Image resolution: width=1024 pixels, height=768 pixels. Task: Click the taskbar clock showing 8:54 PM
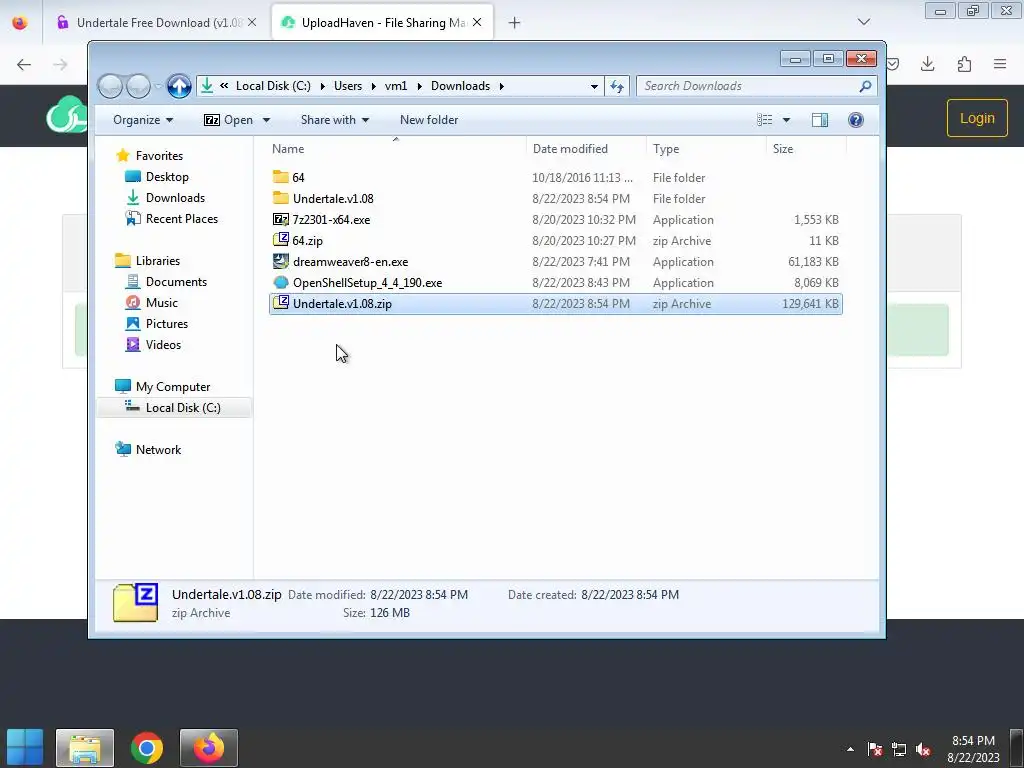point(973,741)
